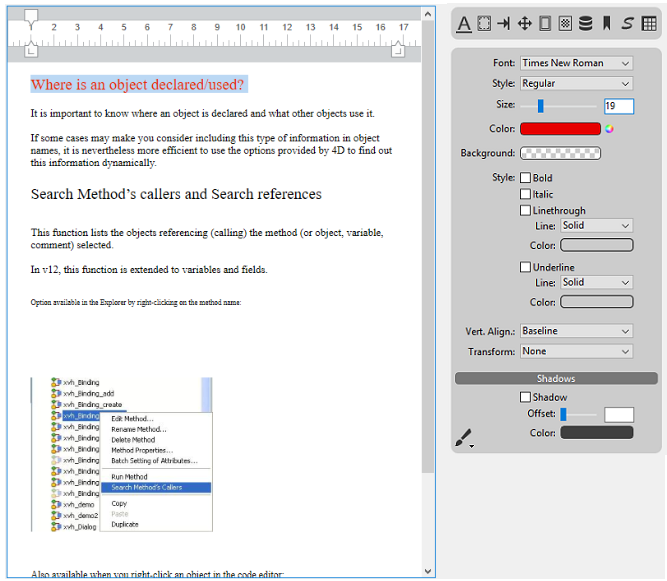Click the stacked discs database icon
Image resolution: width=667 pixels, height=581 pixels.
(586, 24)
